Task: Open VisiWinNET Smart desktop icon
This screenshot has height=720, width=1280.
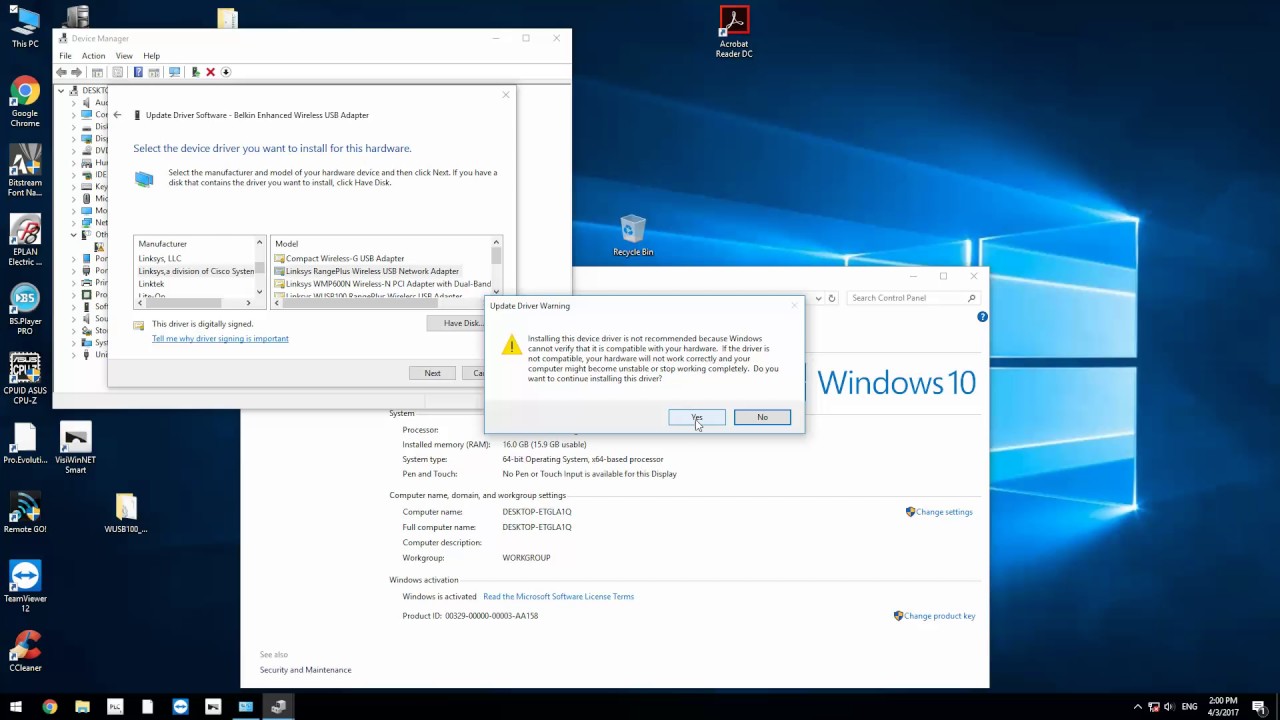Action: pyautogui.click(x=75, y=449)
